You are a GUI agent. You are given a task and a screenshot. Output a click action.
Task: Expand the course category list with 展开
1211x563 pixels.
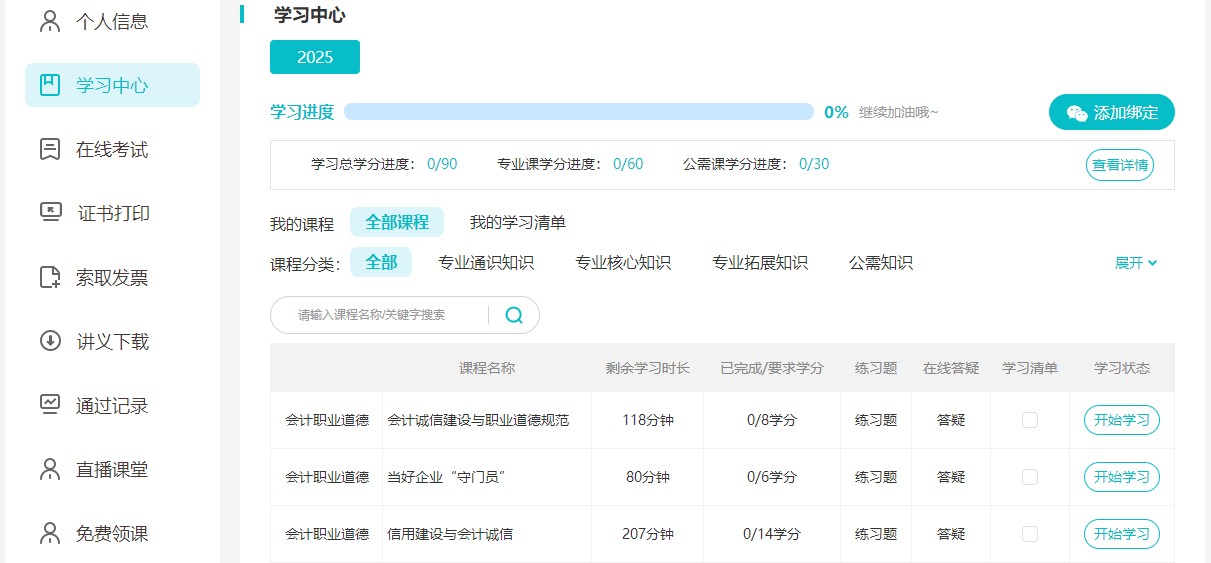(x=1136, y=263)
